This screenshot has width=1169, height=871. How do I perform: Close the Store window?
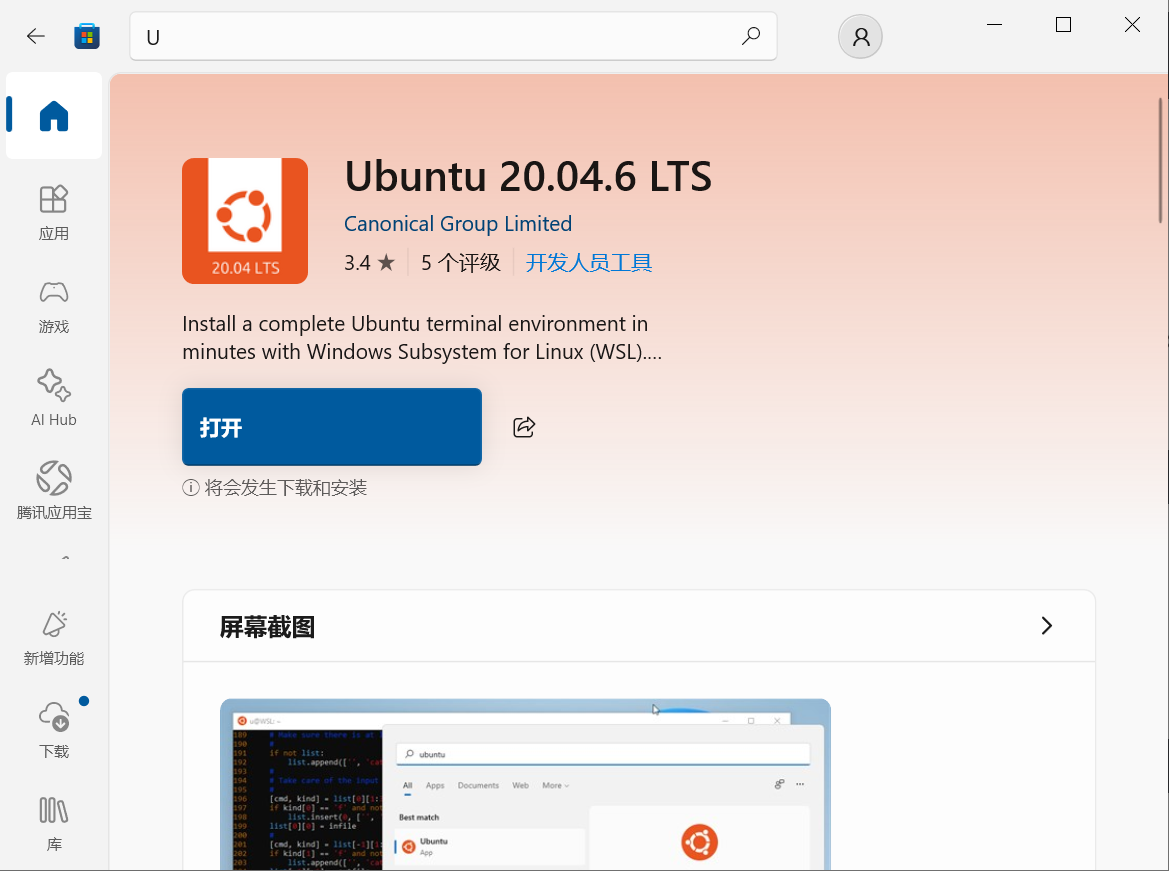pos(1132,25)
